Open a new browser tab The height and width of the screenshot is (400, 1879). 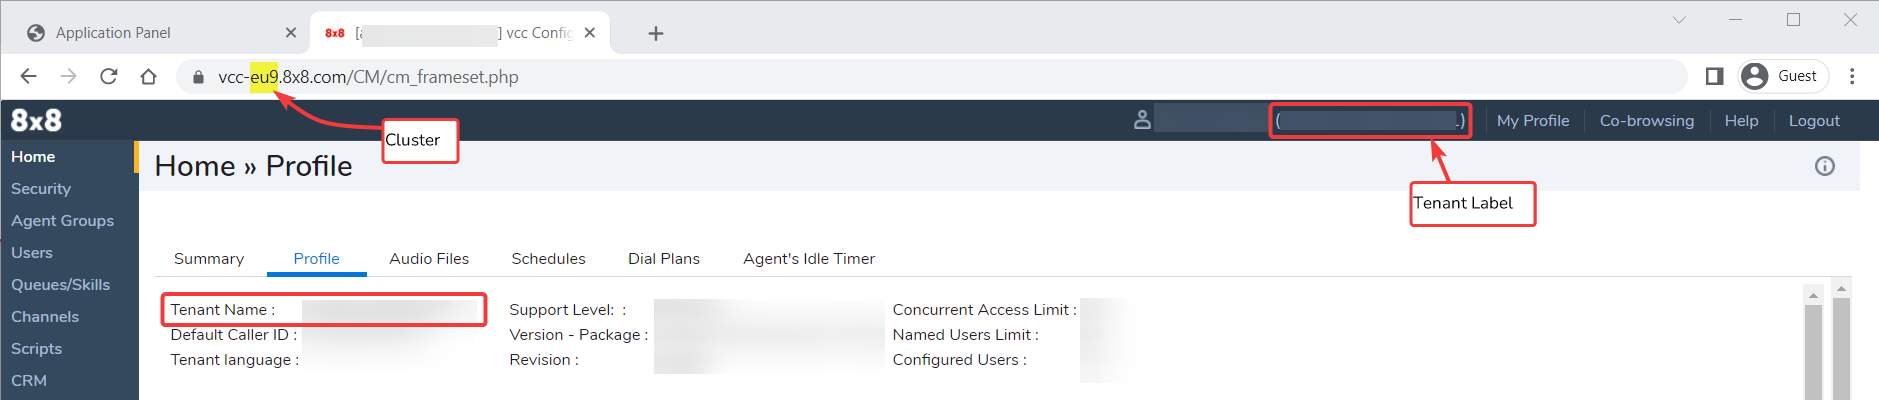tap(656, 33)
